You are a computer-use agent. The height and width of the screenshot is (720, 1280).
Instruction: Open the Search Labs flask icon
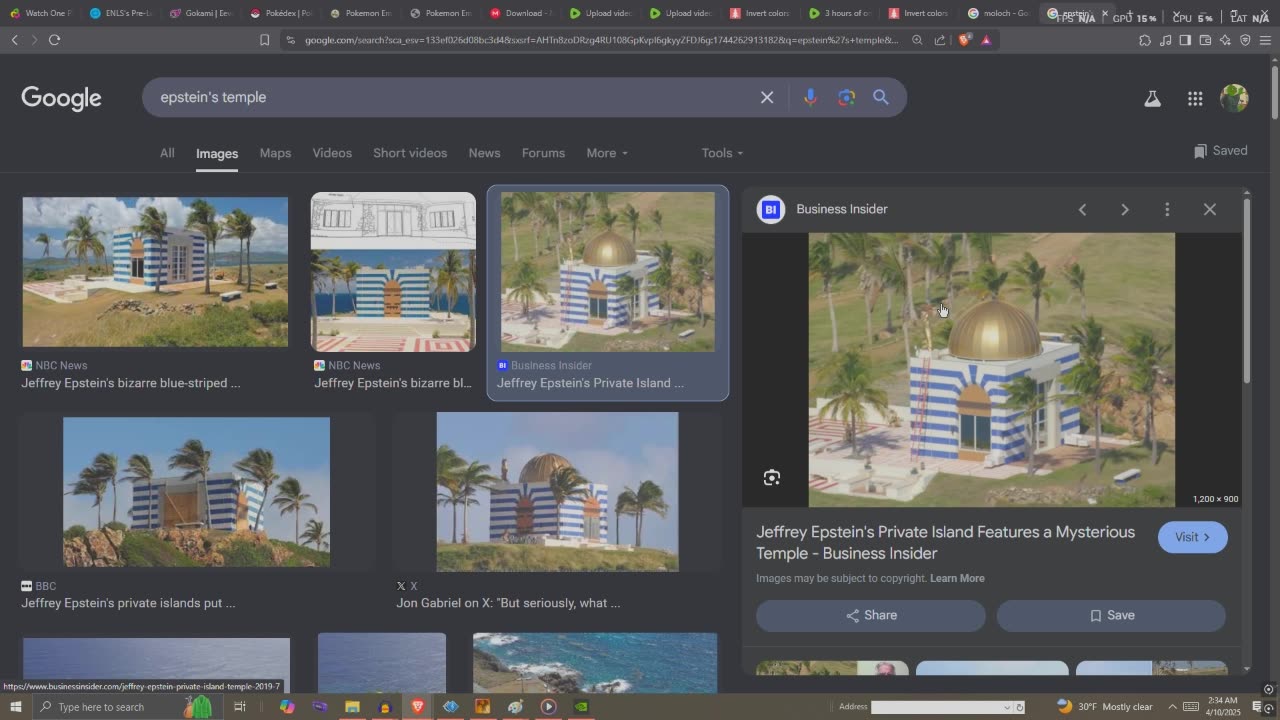[x=1153, y=98]
